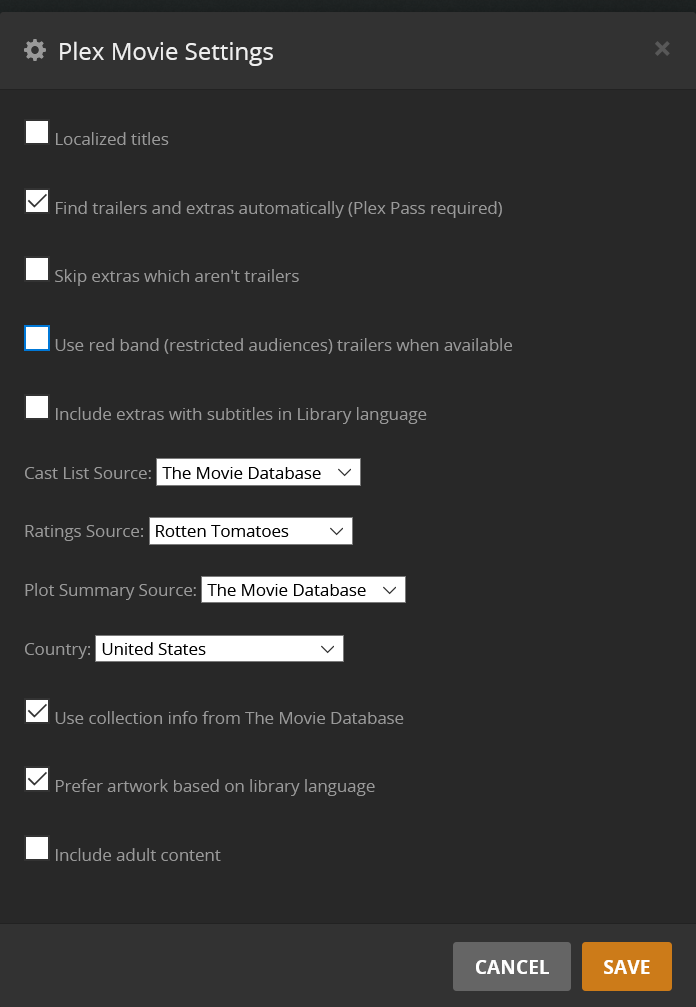Enable red band trailers checkbox

(37, 338)
